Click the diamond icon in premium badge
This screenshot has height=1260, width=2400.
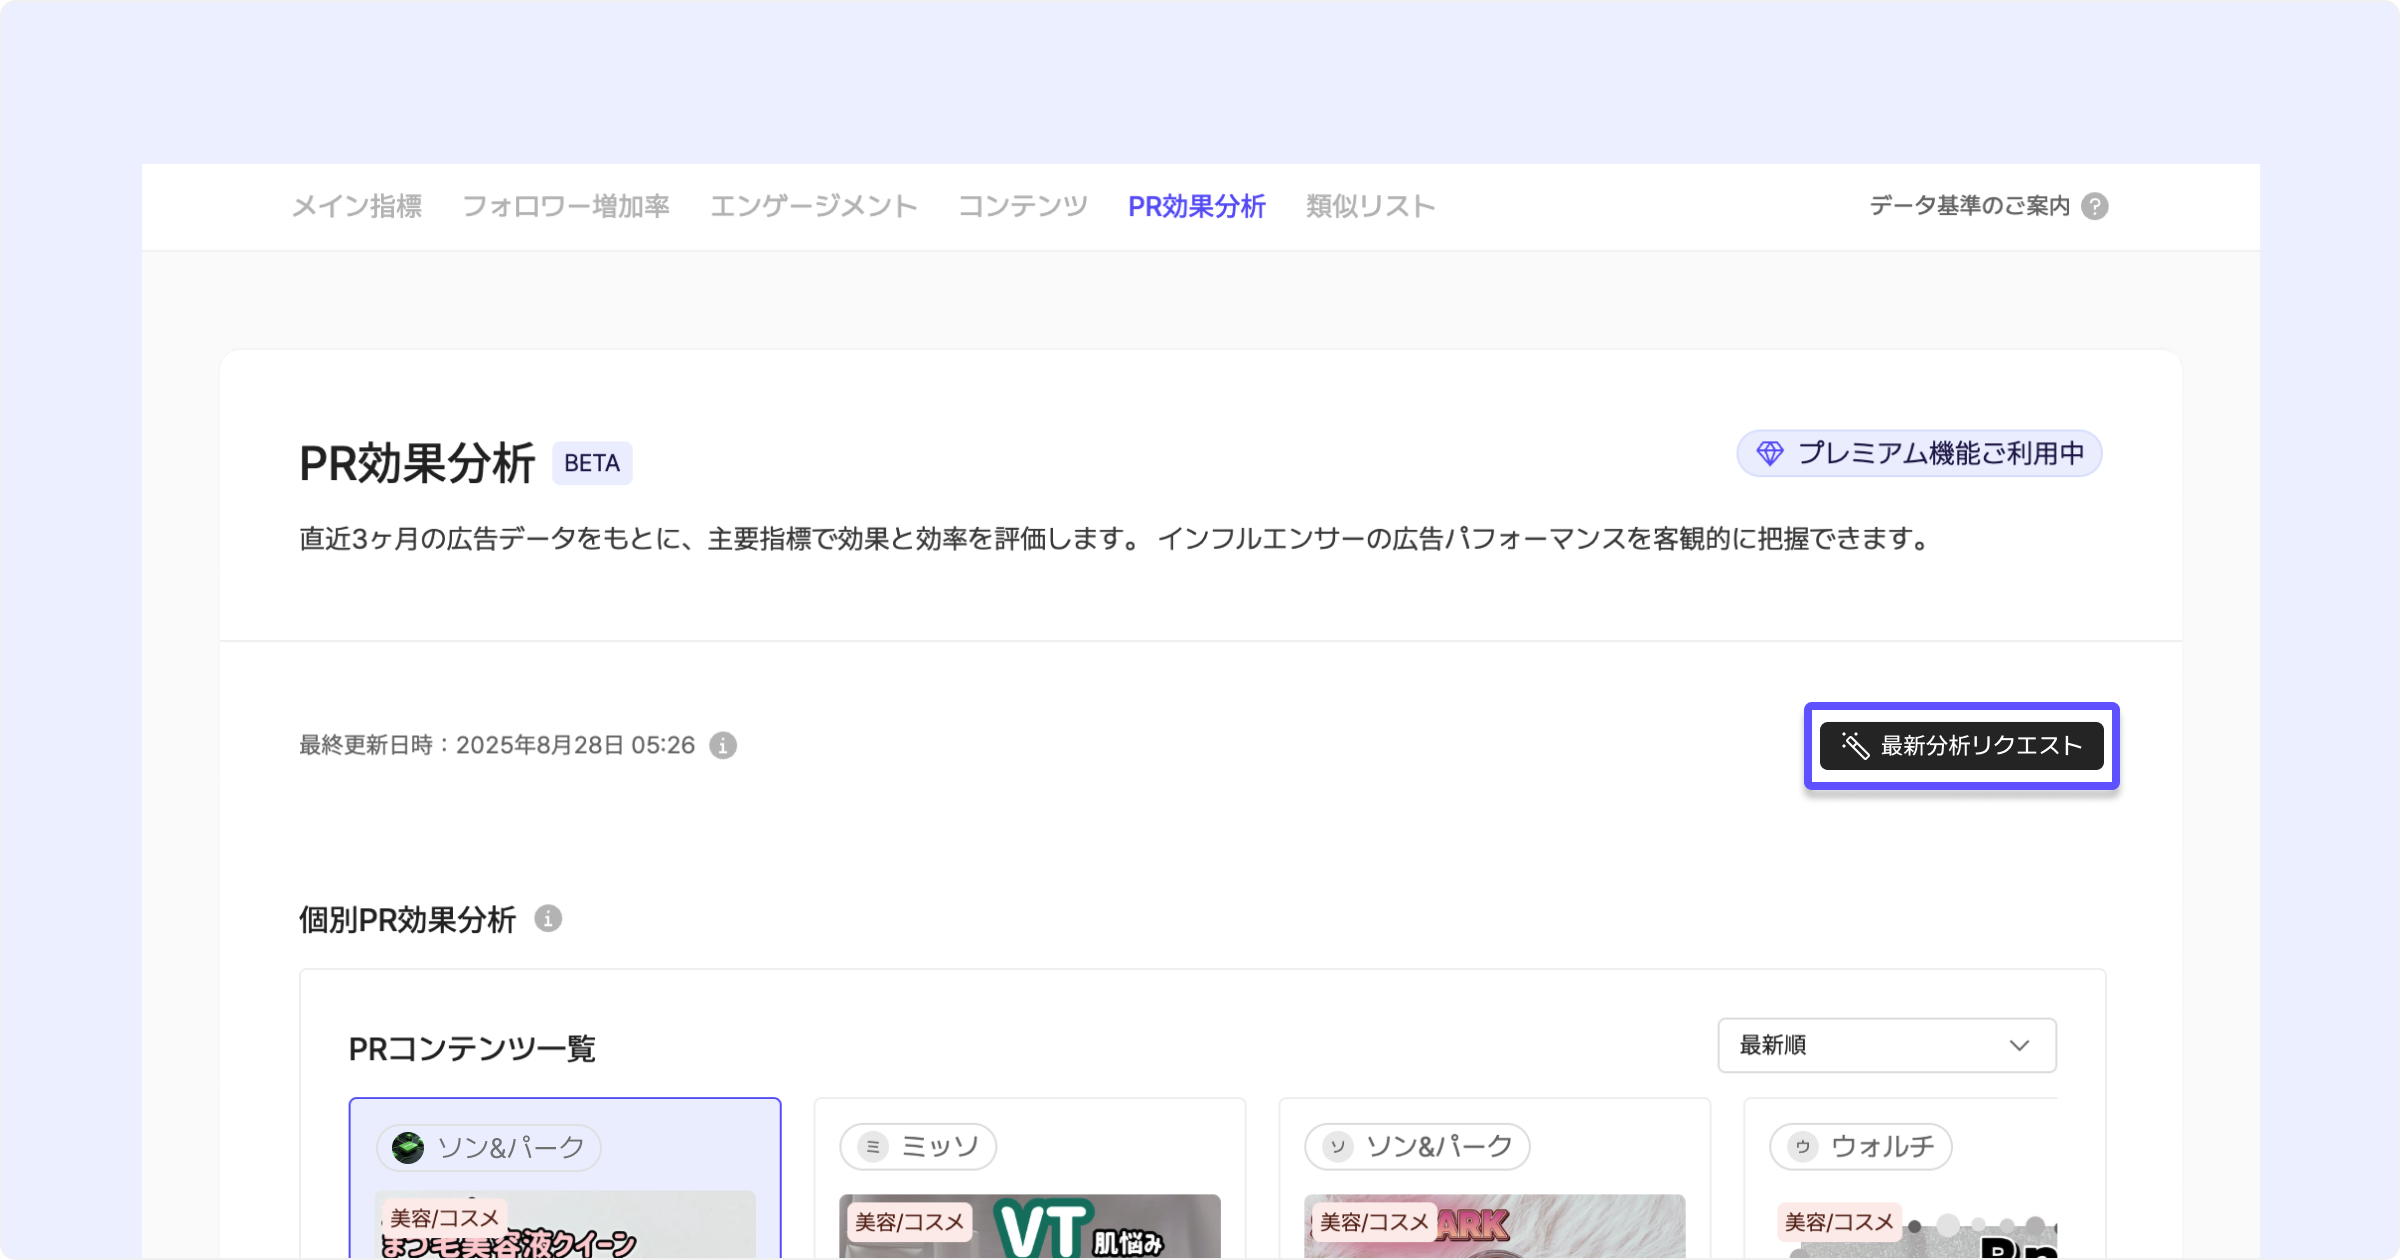click(1770, 454)
